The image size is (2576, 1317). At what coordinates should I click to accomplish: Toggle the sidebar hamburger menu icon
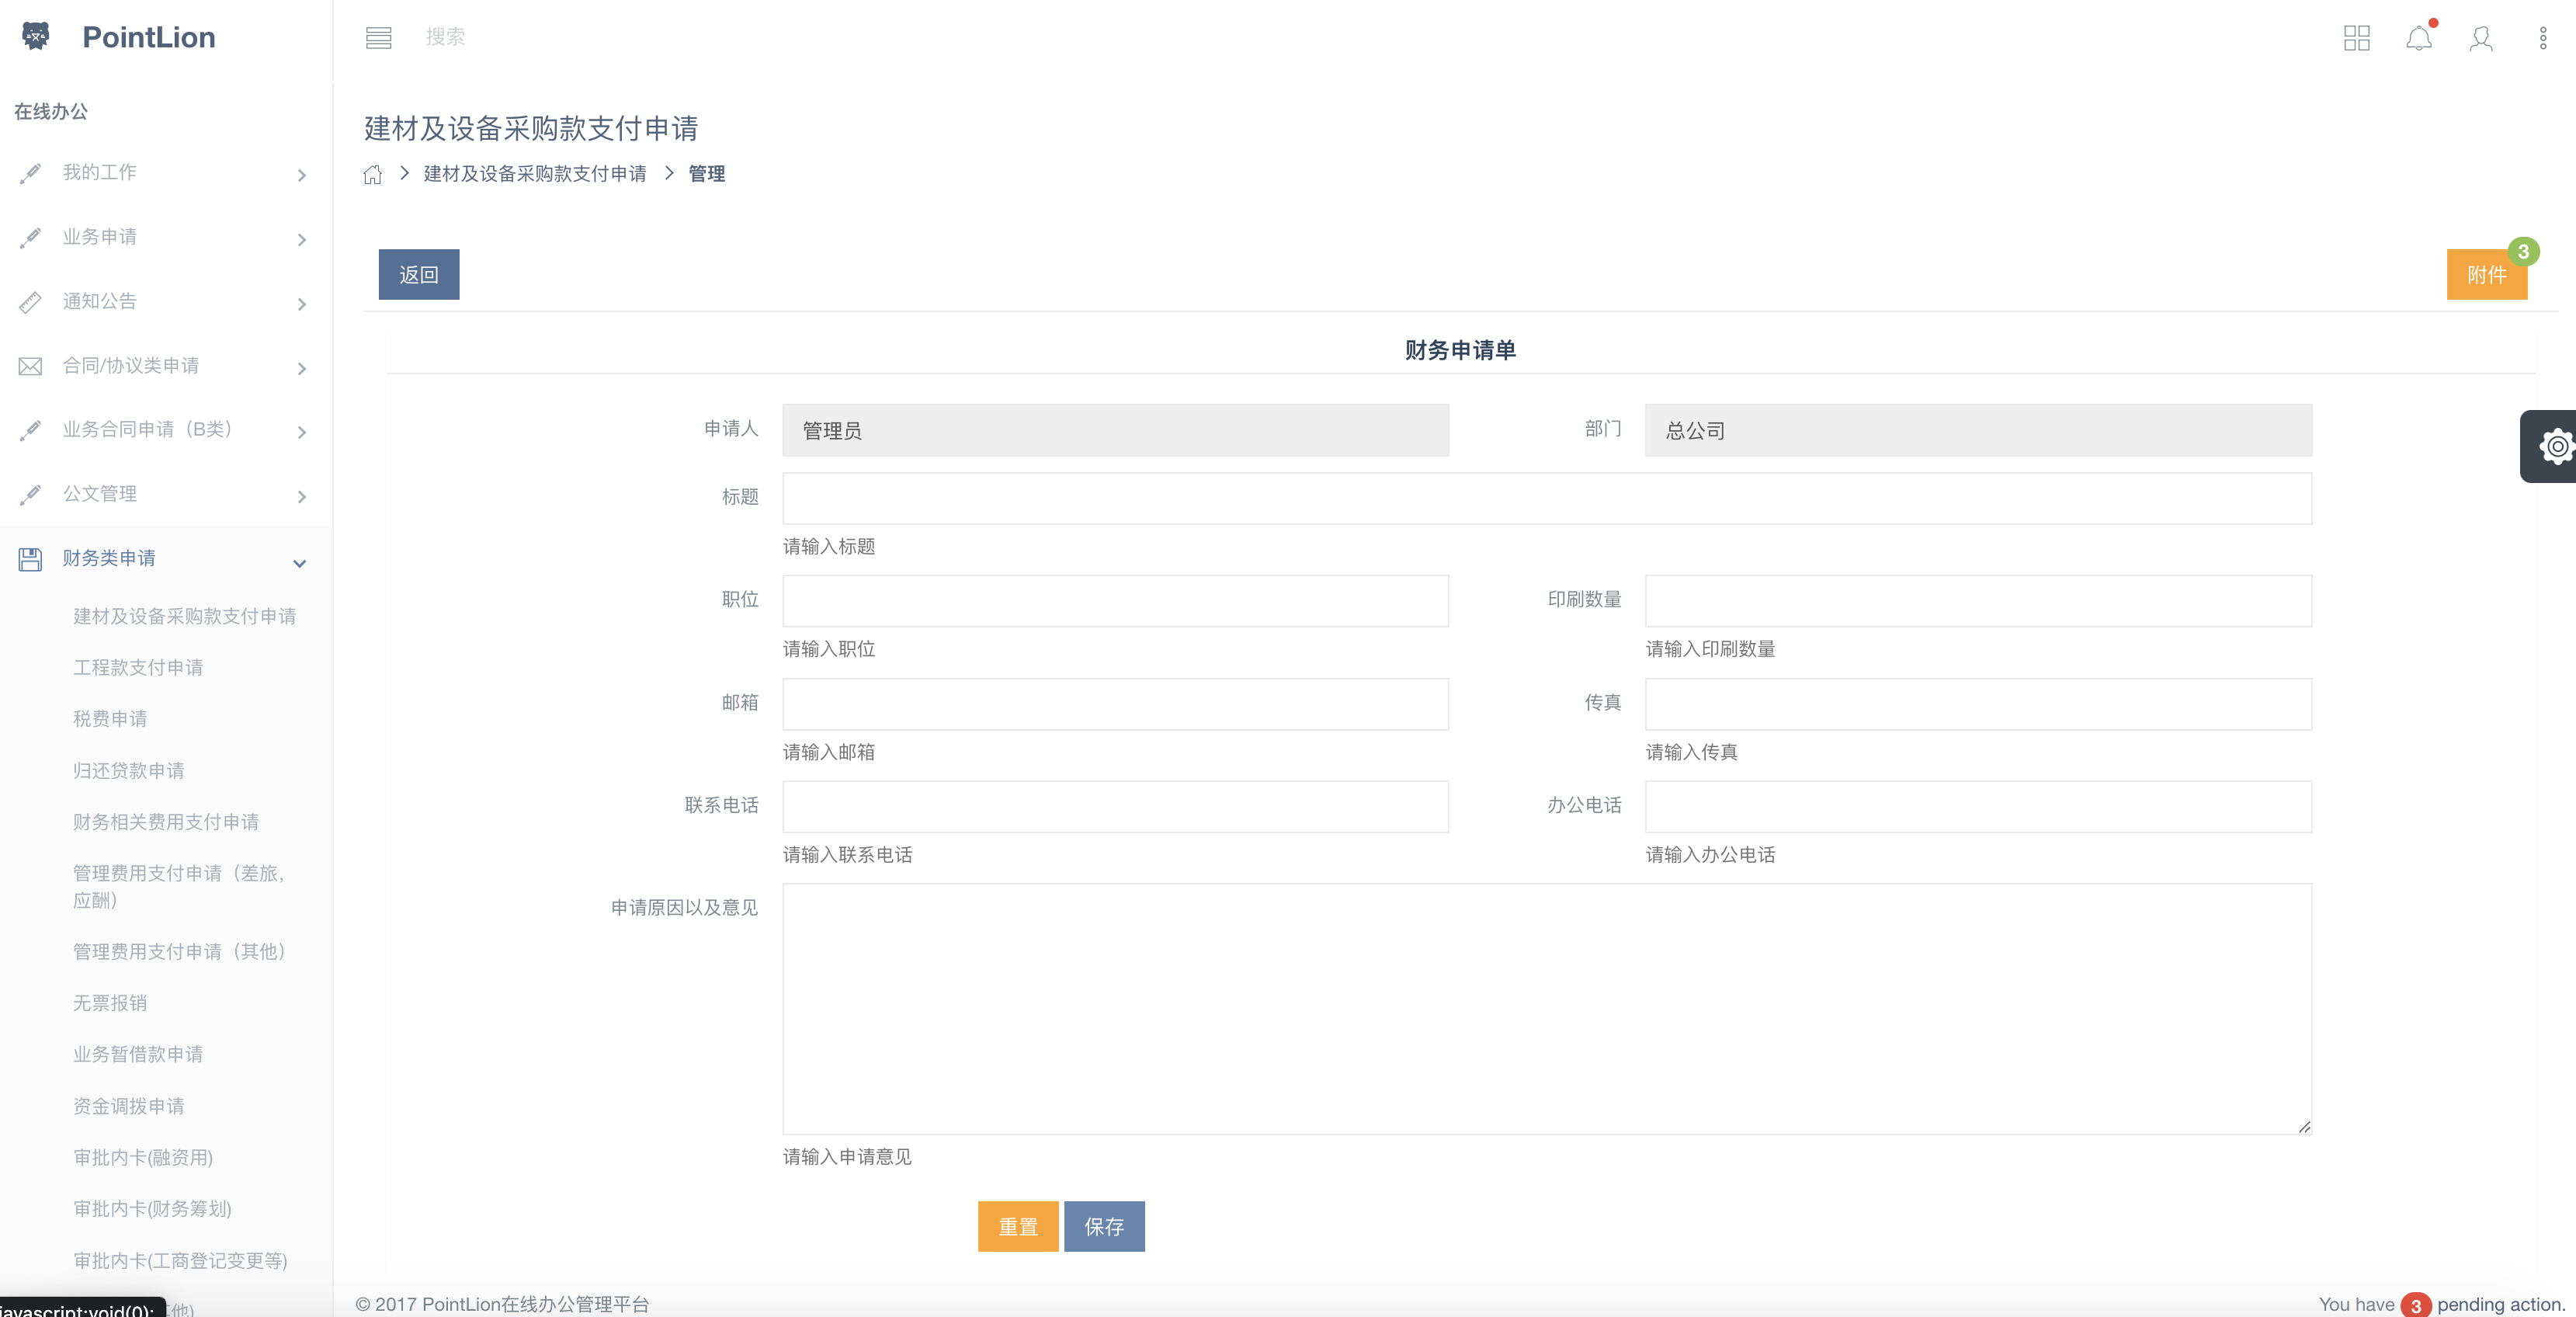(378, 38)
